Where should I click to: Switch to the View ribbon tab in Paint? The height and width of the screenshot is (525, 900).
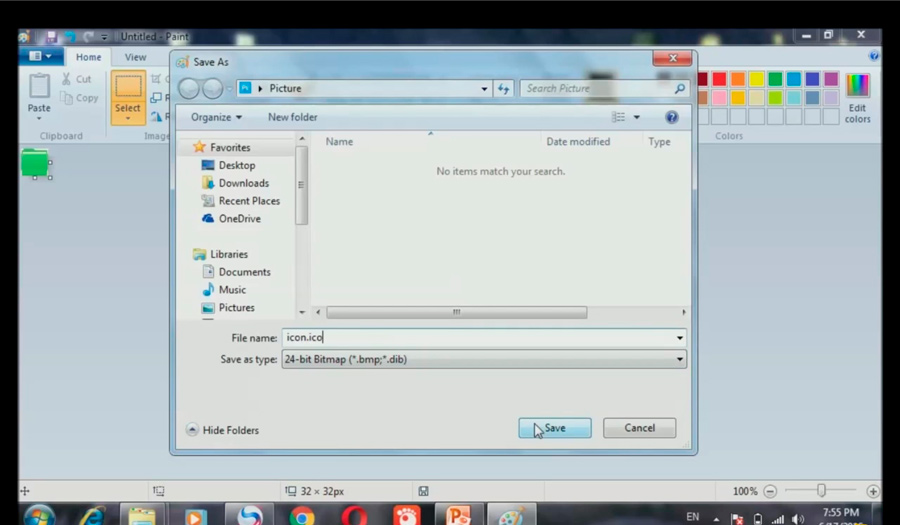click(x=135, y=57)
